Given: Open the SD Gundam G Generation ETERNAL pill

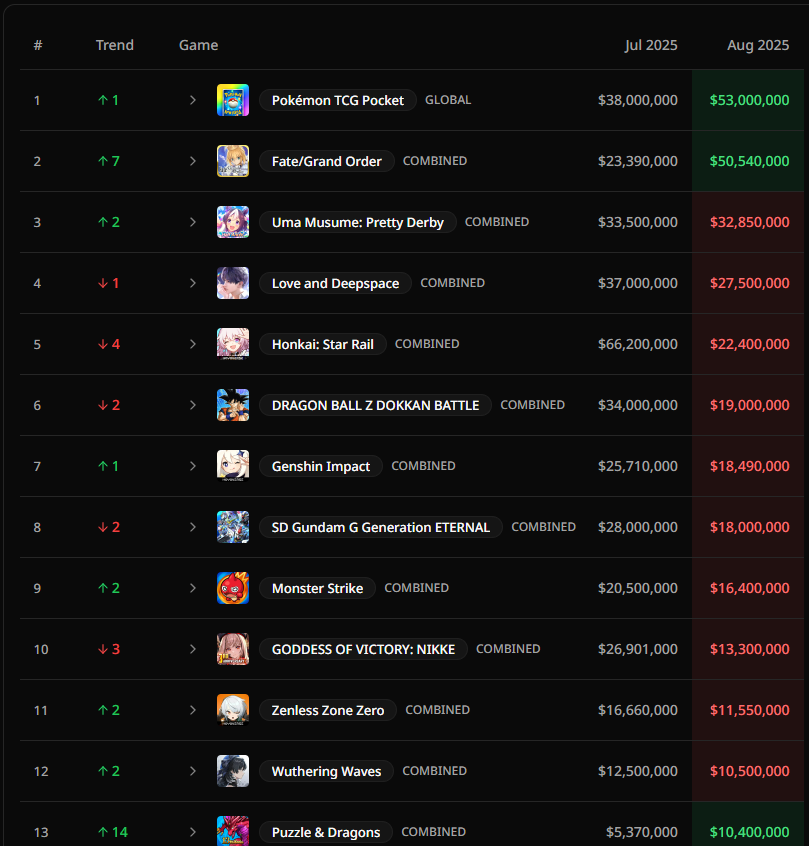Looking at the screenshot, I should coord(381,527).
